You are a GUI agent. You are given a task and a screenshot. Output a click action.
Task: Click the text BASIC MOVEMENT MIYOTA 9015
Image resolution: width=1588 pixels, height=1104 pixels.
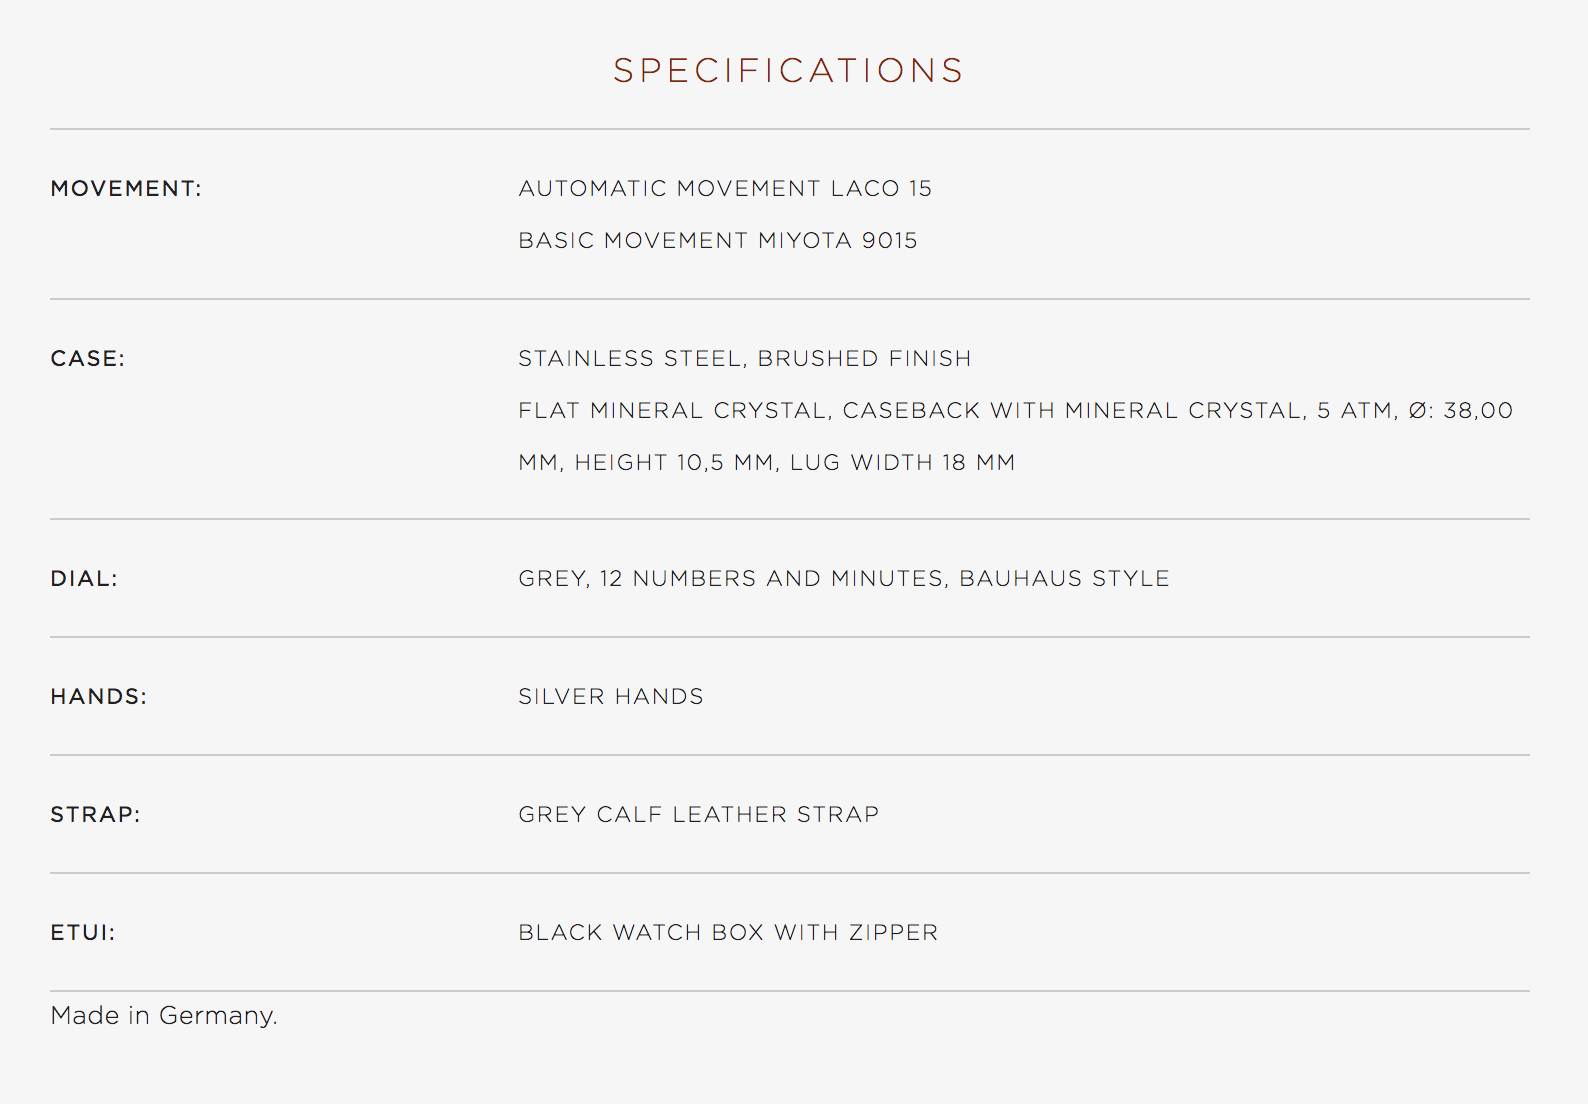click(718, 240)
